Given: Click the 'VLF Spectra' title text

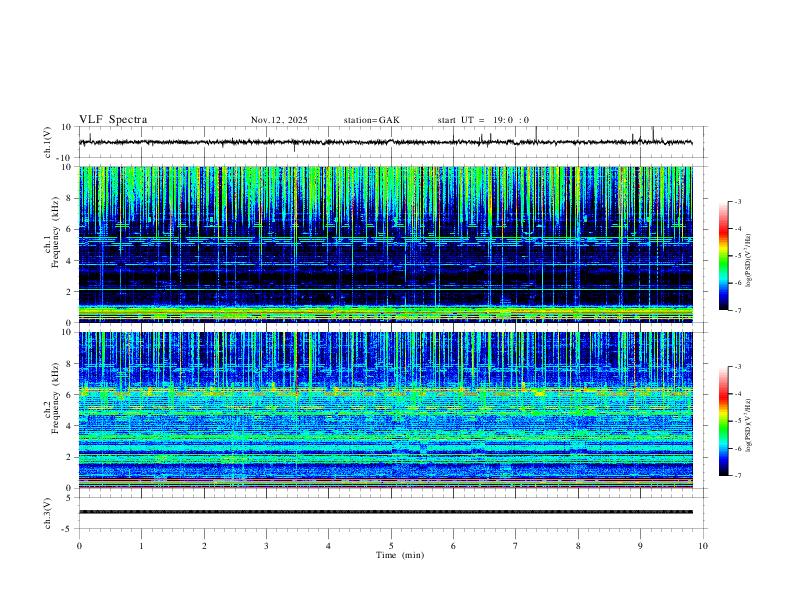Looking at the screenshot, I should pos(113,120).
